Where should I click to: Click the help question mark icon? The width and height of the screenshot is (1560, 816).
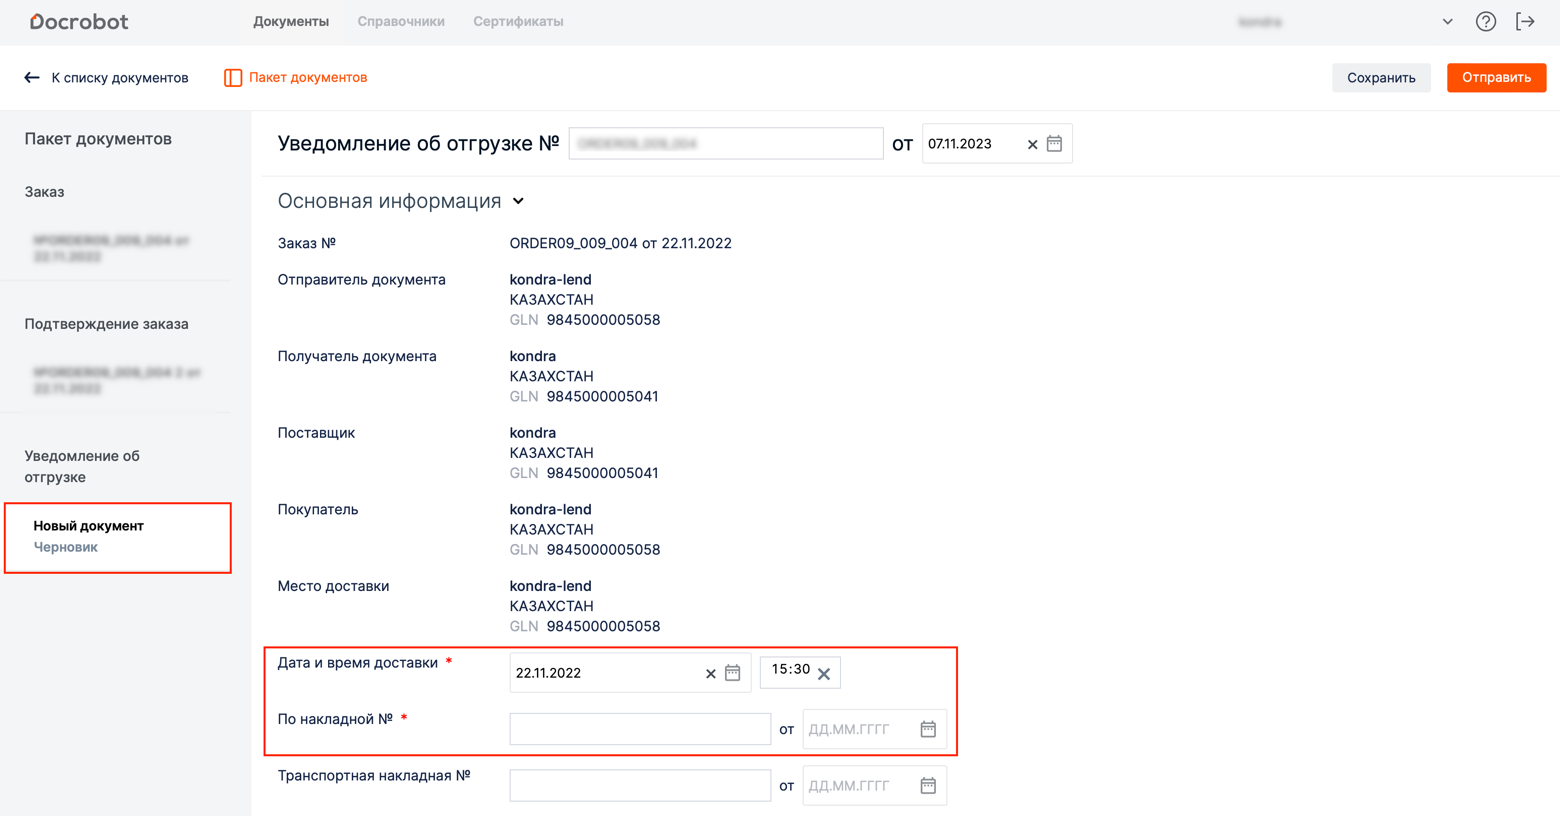1485,22
